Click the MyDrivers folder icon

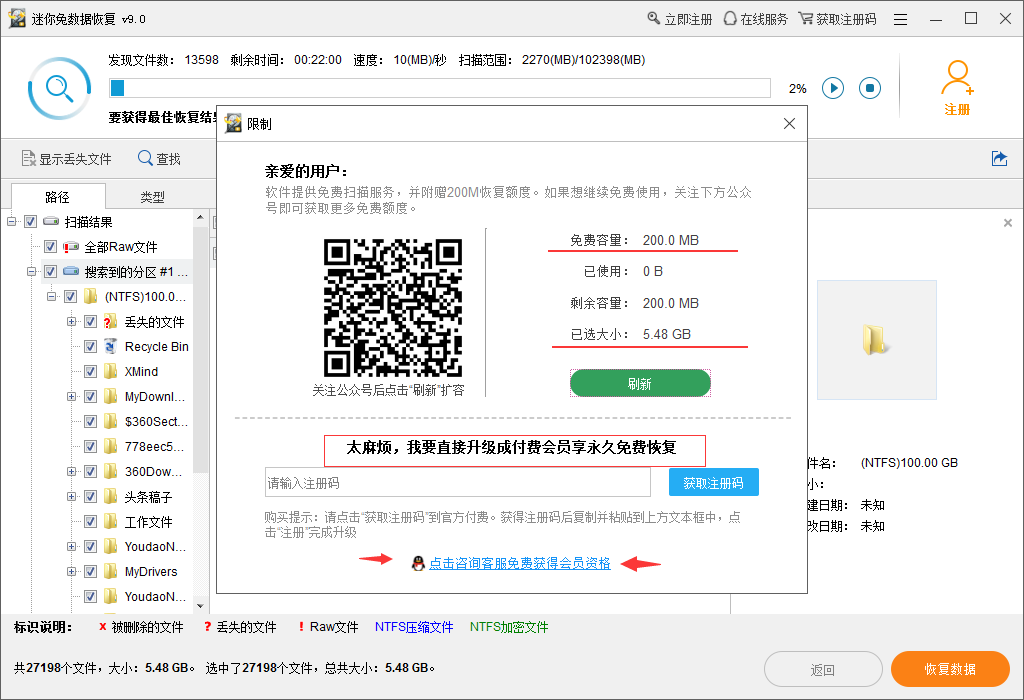pos(111,571)
